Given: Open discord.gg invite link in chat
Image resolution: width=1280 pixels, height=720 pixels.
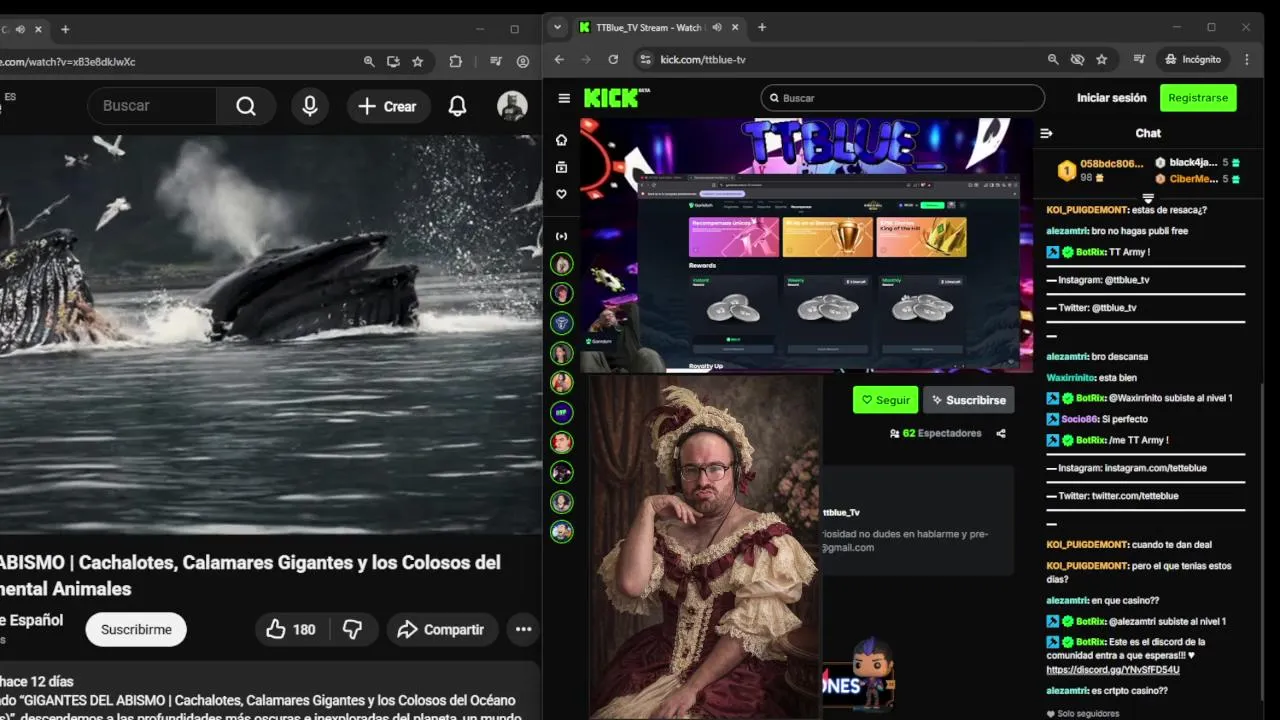Looking at the screenshot, I should pos(1113,670).
